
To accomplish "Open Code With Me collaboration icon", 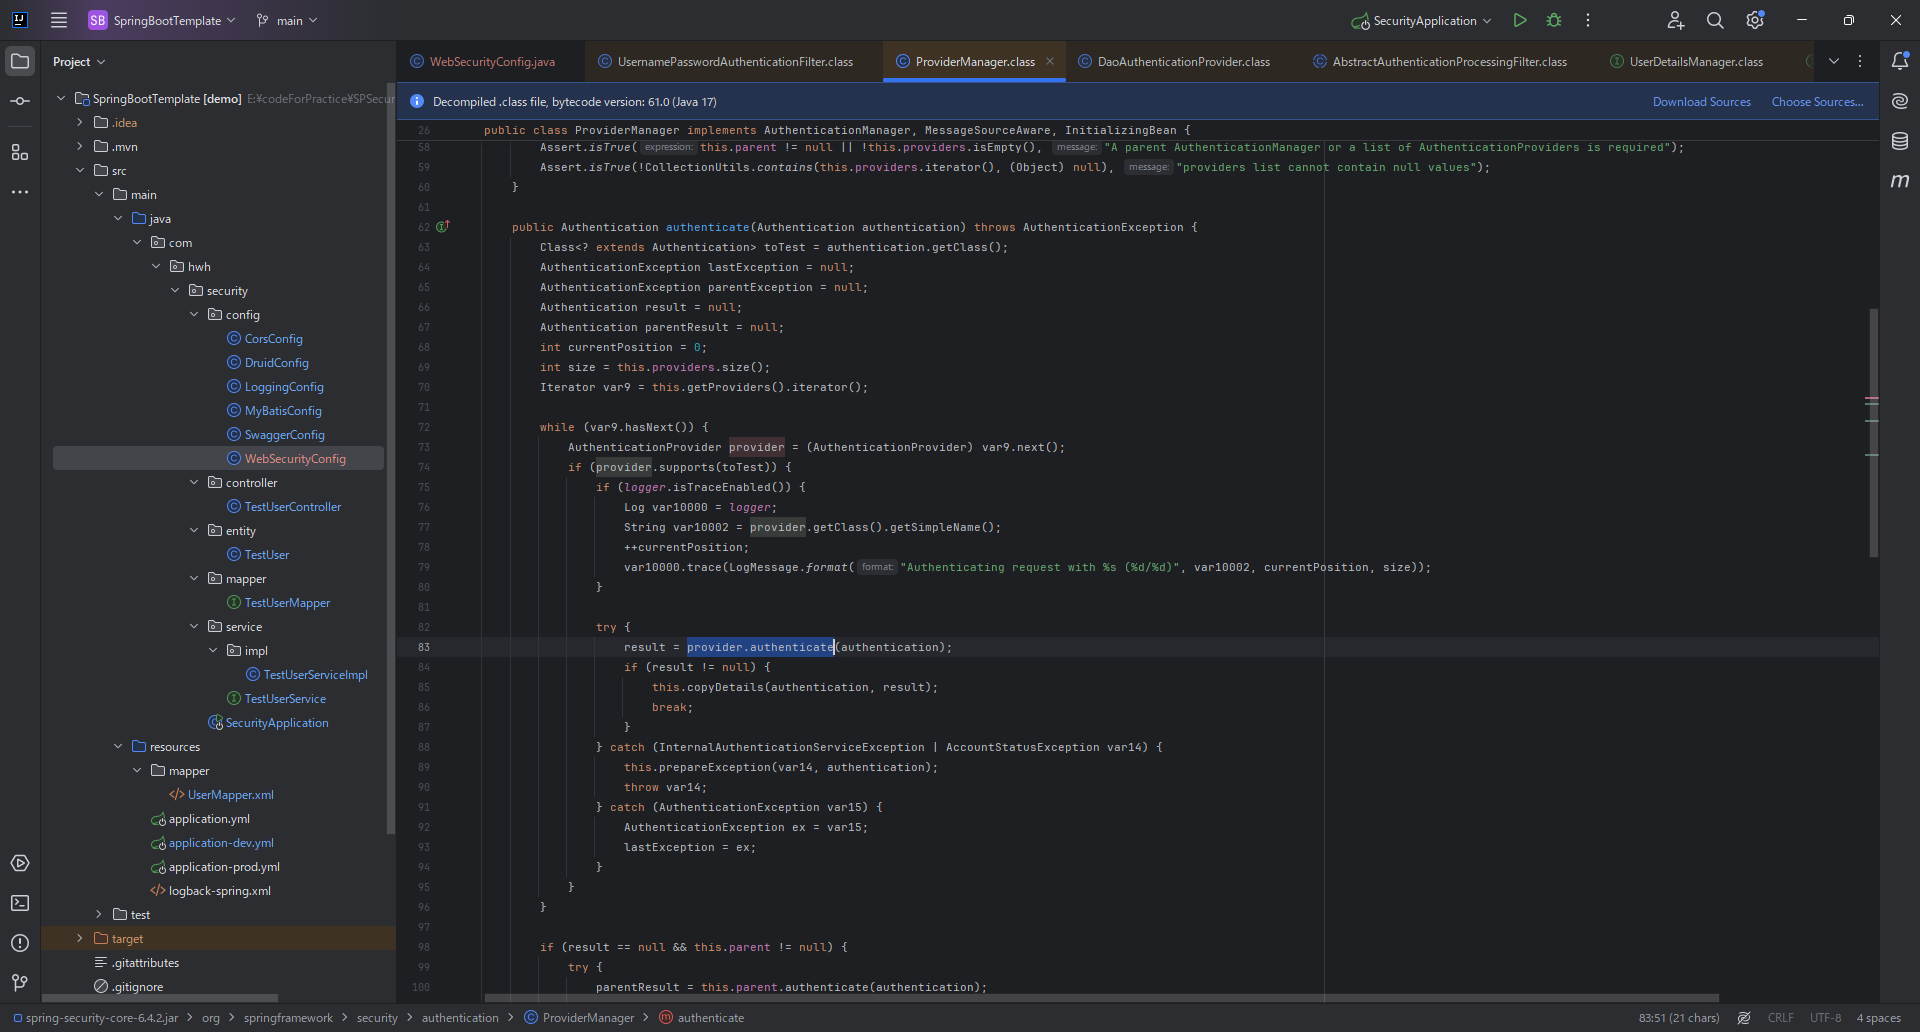I will tap(1676, 20).
